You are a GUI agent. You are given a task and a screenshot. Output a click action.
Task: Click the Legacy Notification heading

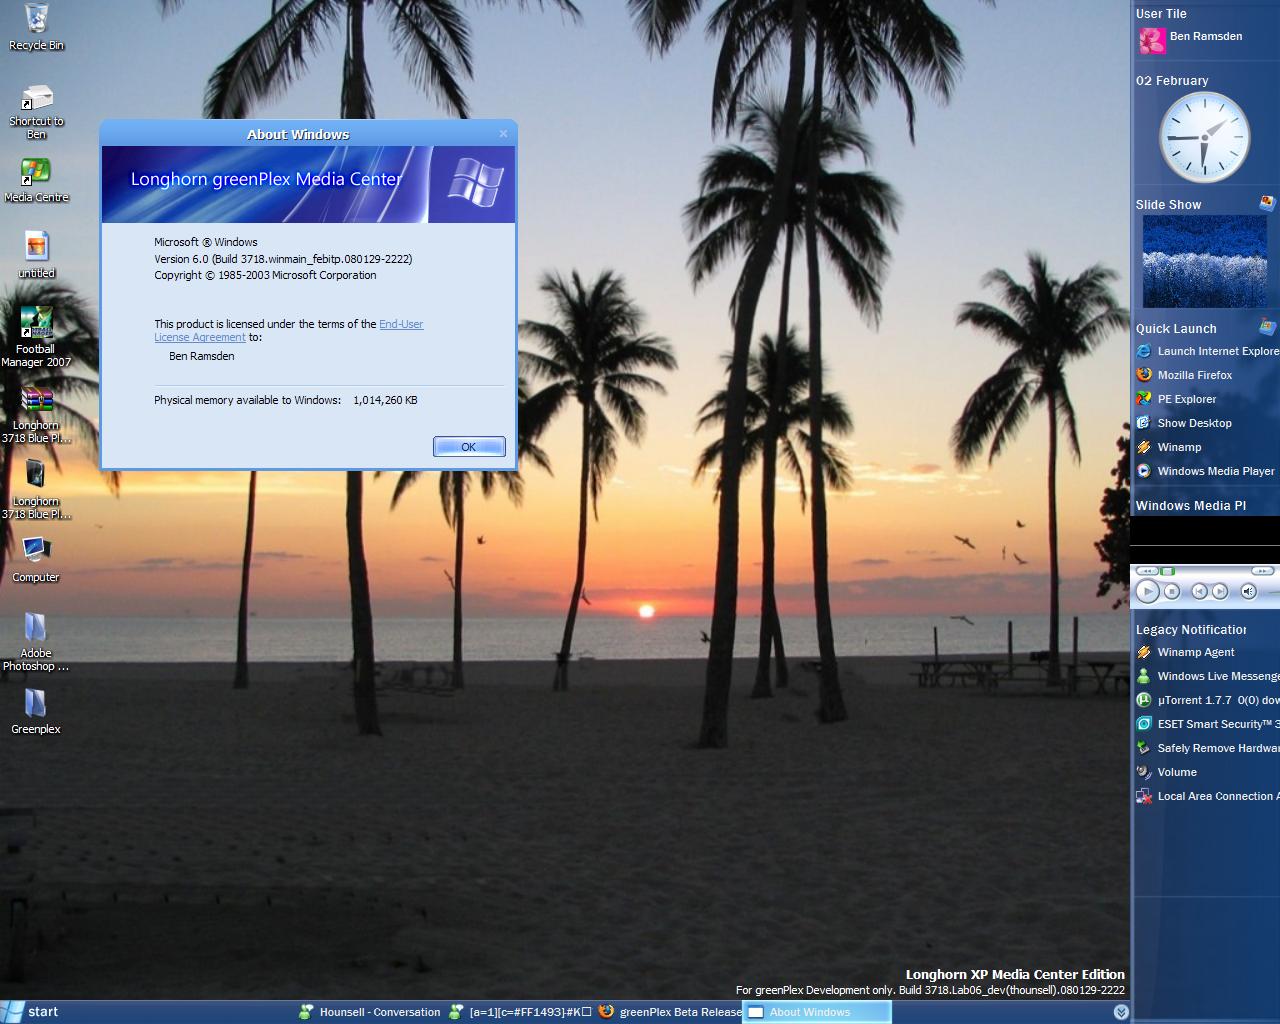pos(1191,629)
